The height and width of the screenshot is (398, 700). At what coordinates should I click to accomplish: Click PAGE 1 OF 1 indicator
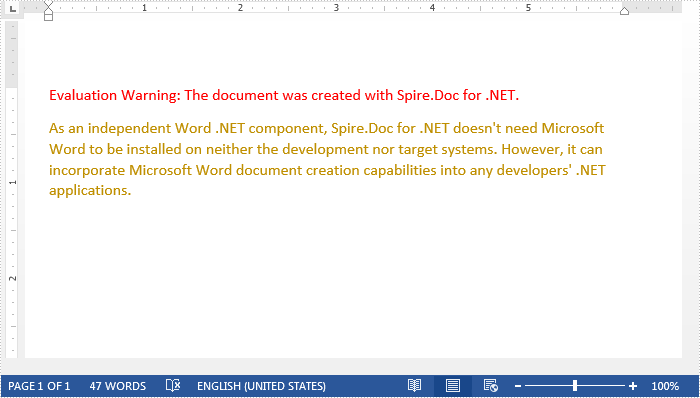click(39, 386)
